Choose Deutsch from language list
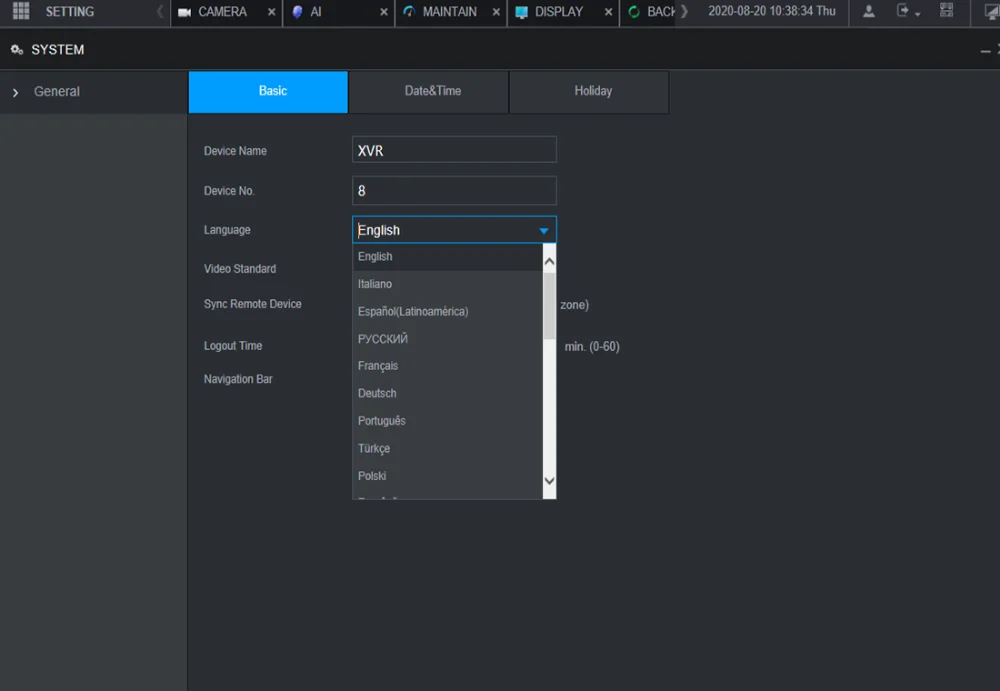The image size is (1000, 691). coord(447,394)
